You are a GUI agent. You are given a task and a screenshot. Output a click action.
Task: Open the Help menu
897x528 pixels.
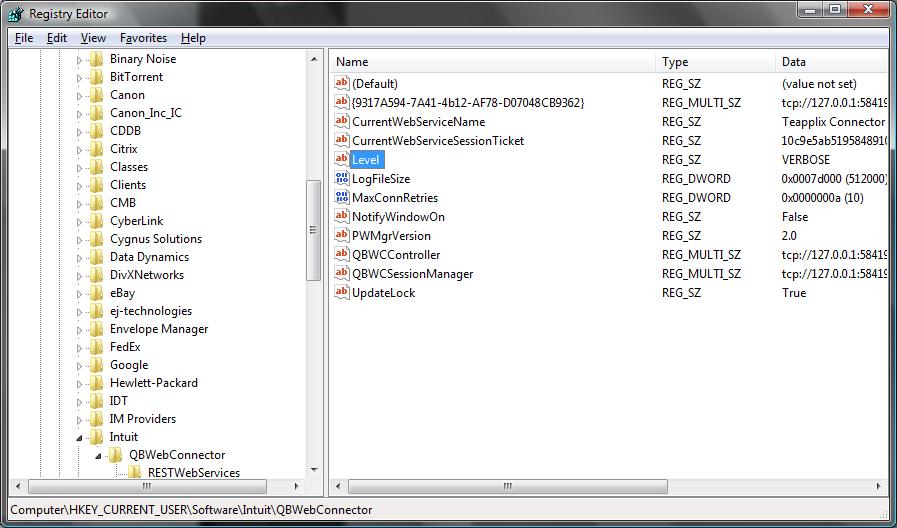coord(193,38)
